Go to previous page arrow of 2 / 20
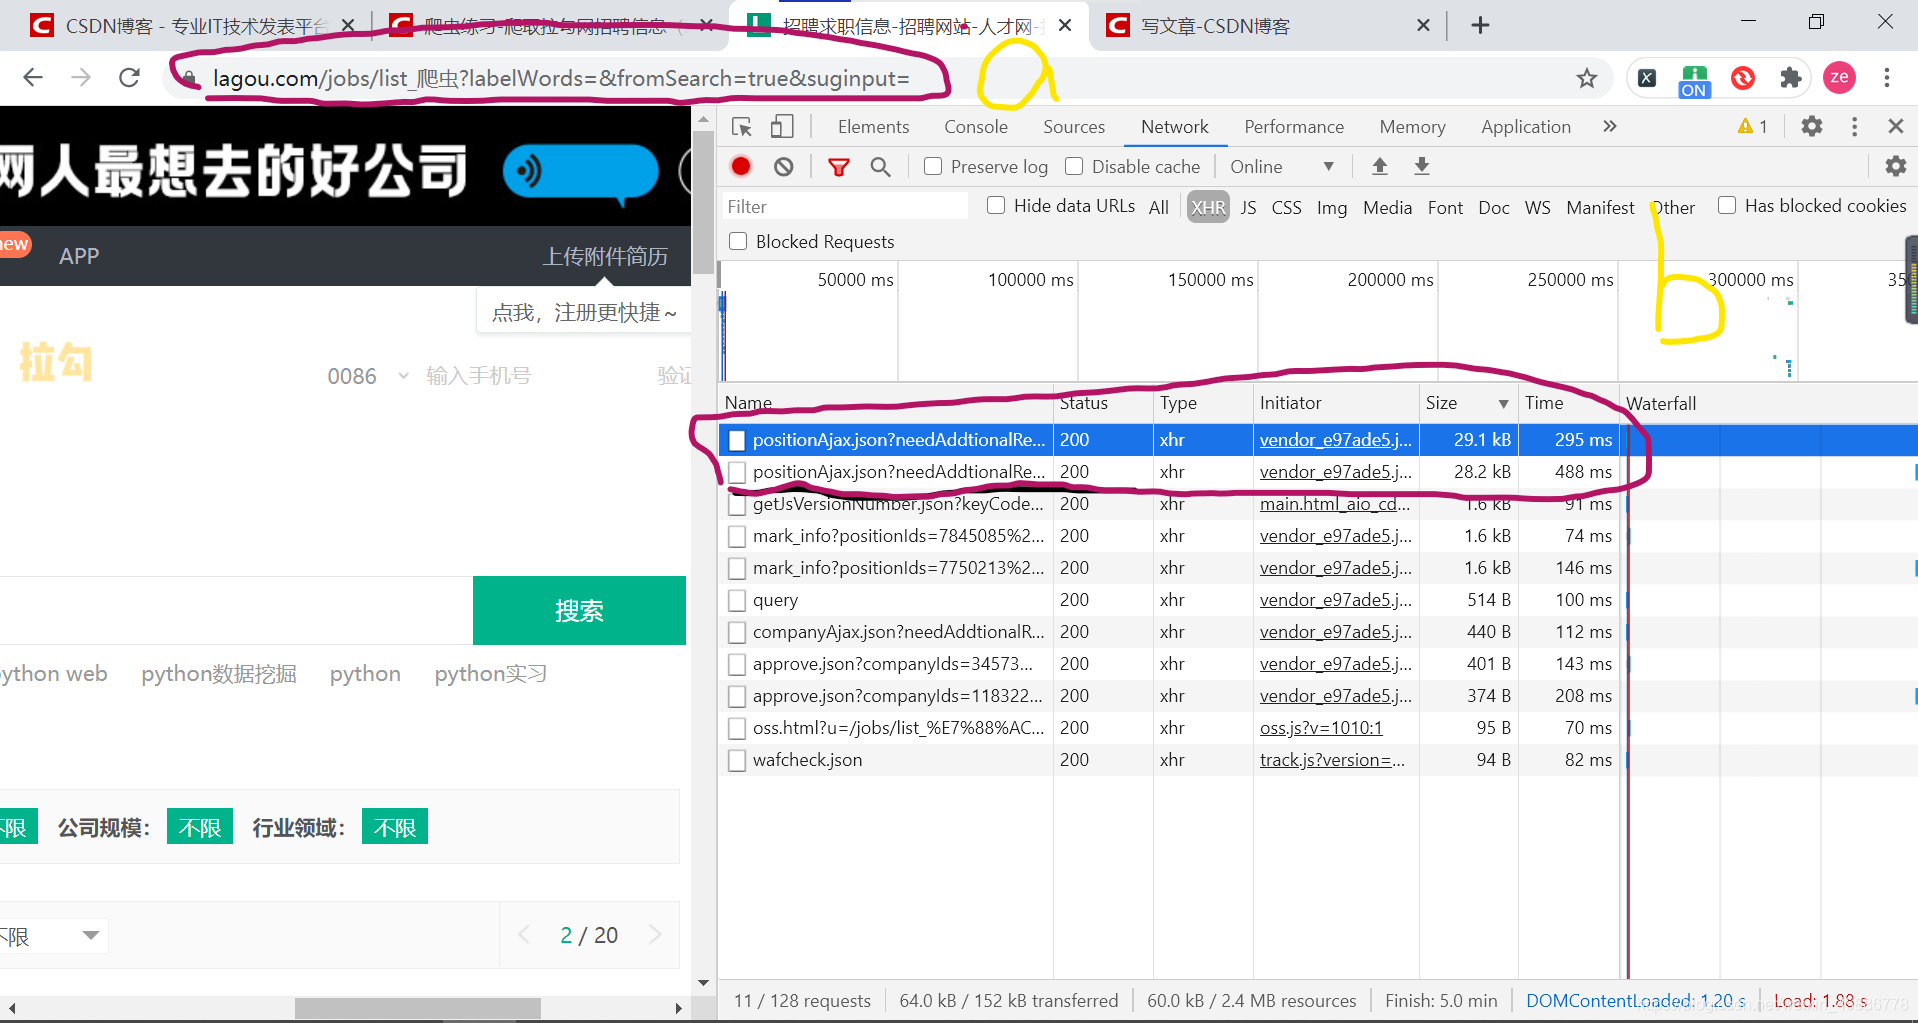The height and width of the screenshot is (1023, 1918). pyautogui.click(x=524, y=935)
